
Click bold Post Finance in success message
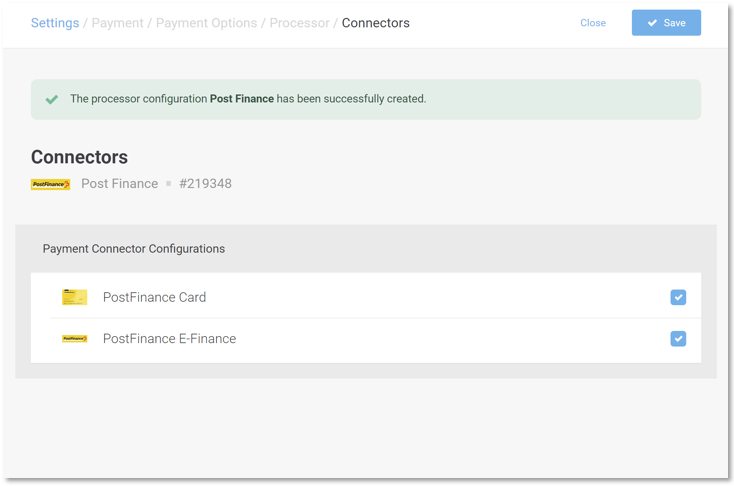point(241,99)
